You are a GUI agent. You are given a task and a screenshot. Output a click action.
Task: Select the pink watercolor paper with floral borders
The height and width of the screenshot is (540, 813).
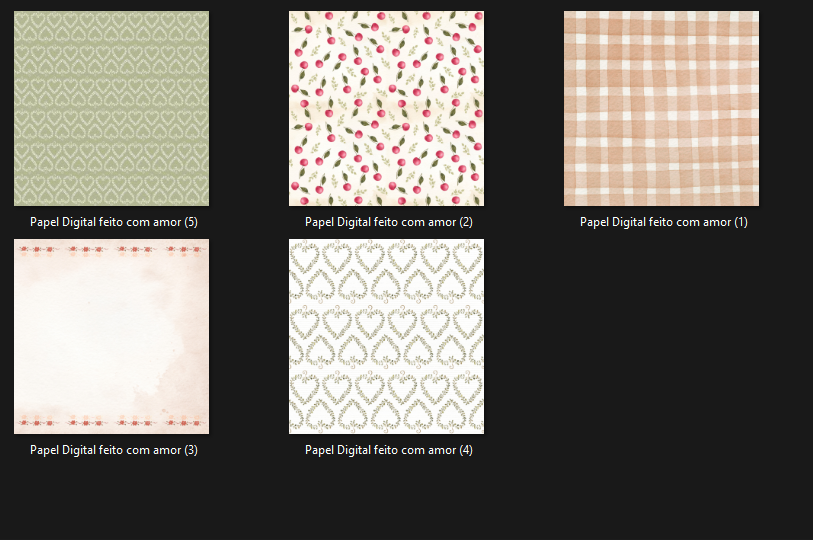coord(111,336)
